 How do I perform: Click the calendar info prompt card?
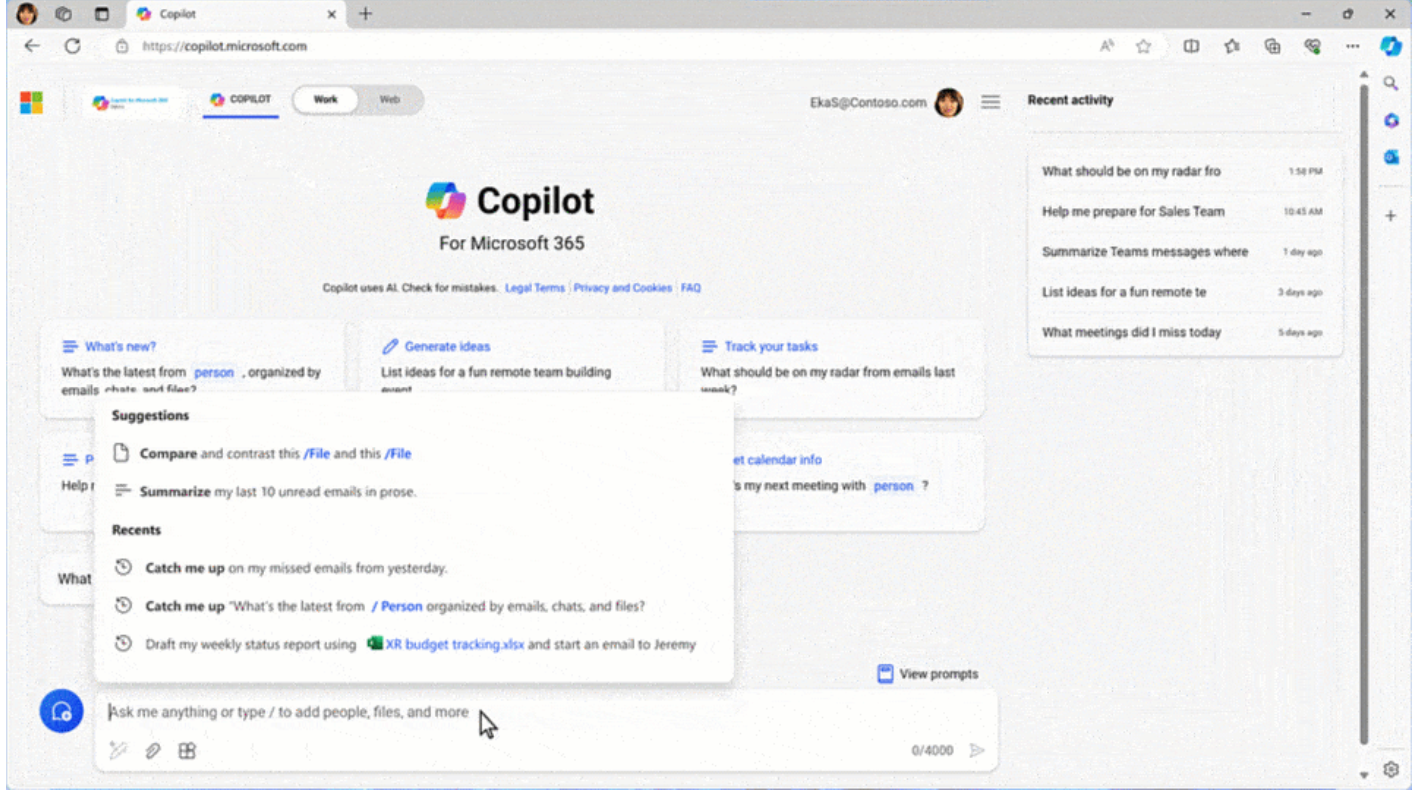point(858,480)
